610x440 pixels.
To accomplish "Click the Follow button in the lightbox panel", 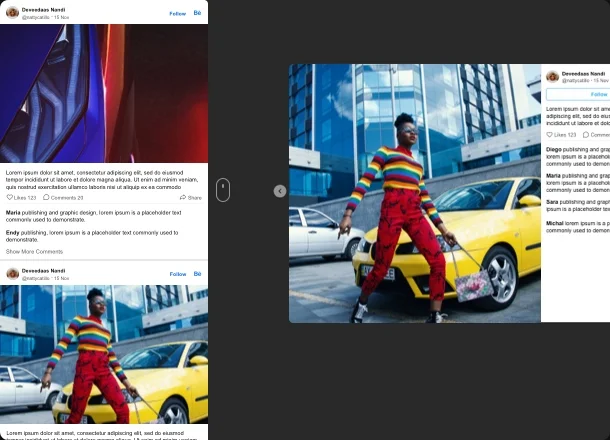I will tap(578, 95).
